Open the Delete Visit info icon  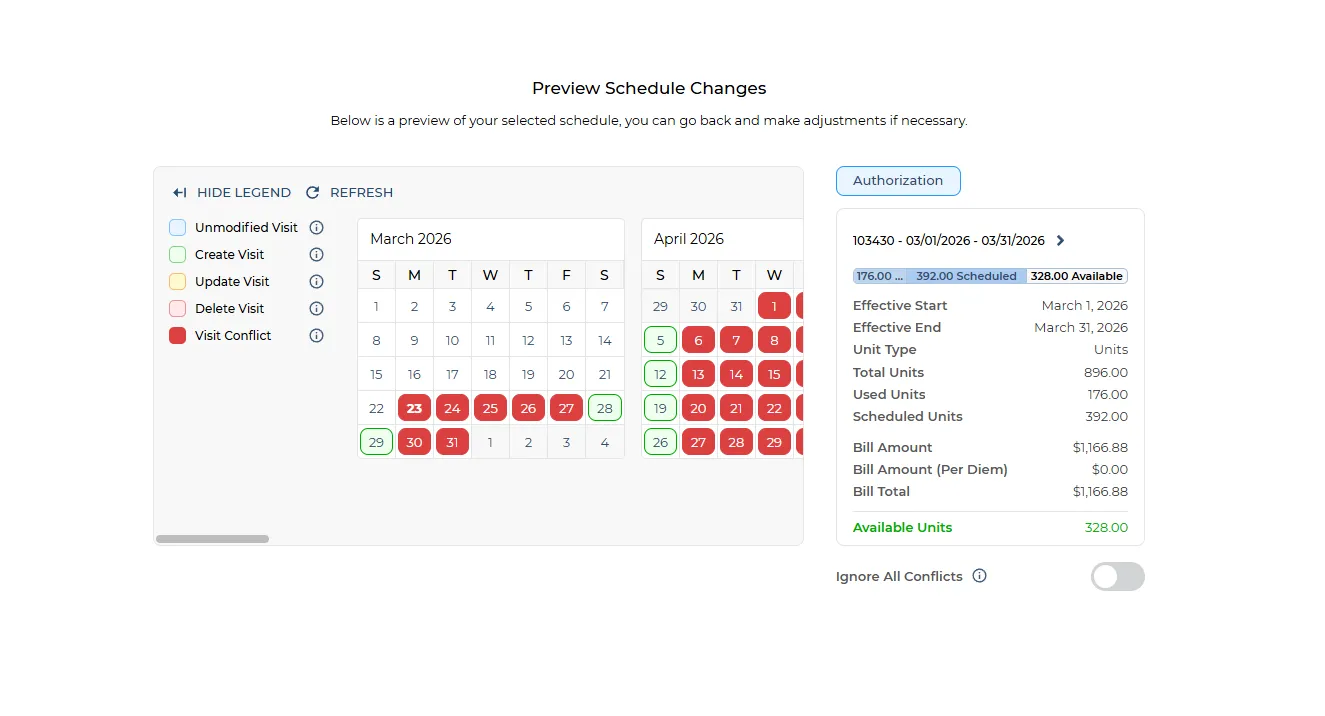pyautogui.click(x=316, y=308)
